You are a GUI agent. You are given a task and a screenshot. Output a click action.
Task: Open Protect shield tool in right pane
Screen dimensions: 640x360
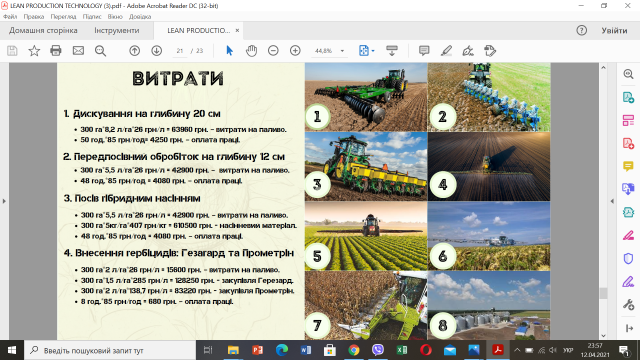pos(628,258)
